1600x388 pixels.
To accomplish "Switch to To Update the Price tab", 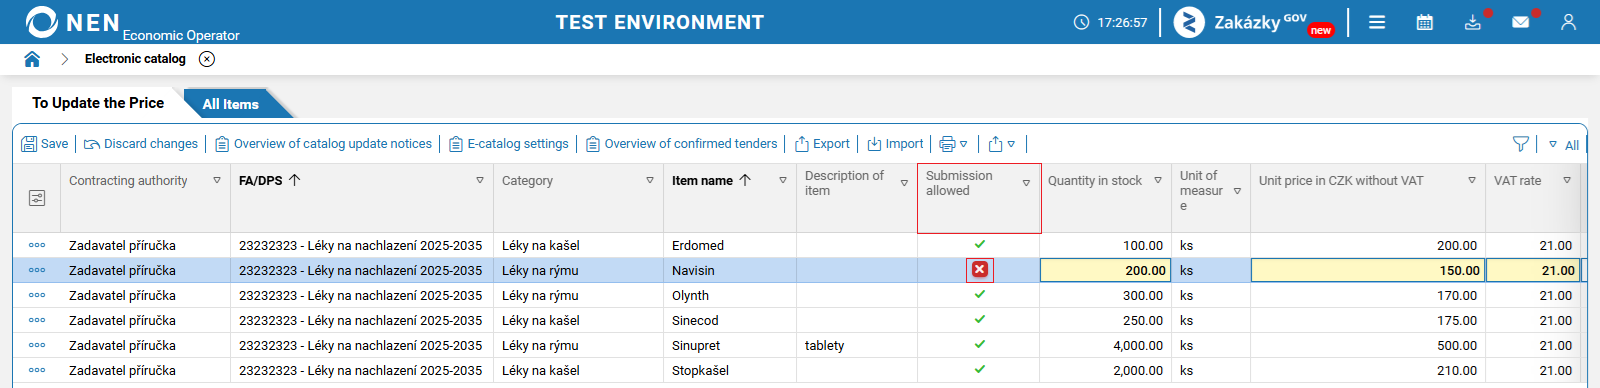I will [x=98, y=103].
